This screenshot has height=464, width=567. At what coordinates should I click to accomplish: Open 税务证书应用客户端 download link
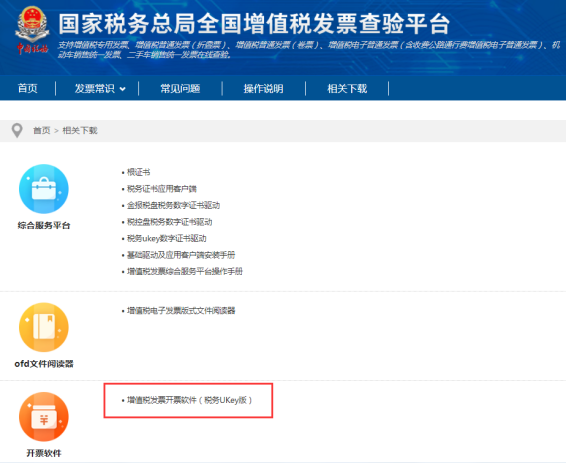[x=162, y=189]
